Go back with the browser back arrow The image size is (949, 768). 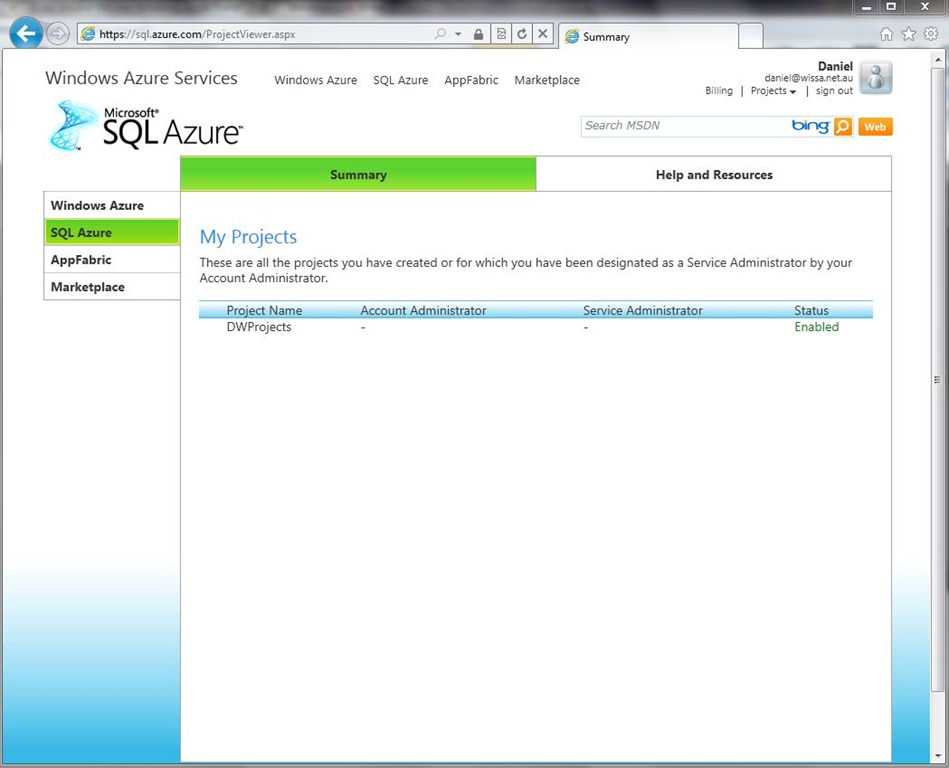(26, 33)
